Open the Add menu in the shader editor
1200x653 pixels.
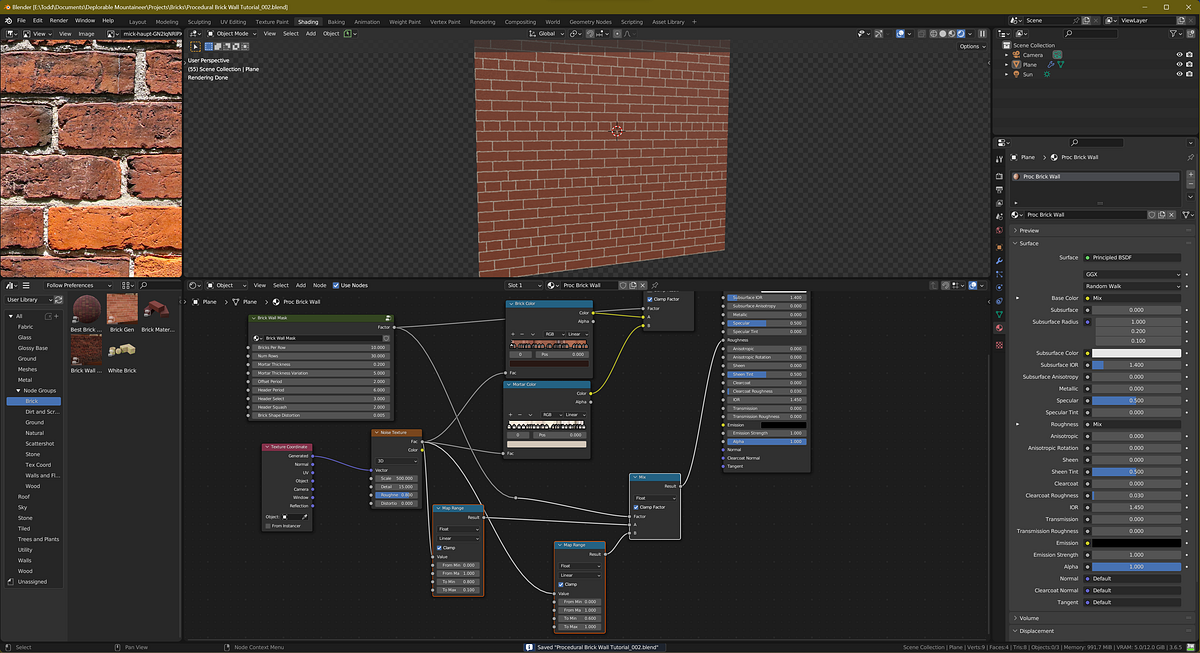click(301, 285)
